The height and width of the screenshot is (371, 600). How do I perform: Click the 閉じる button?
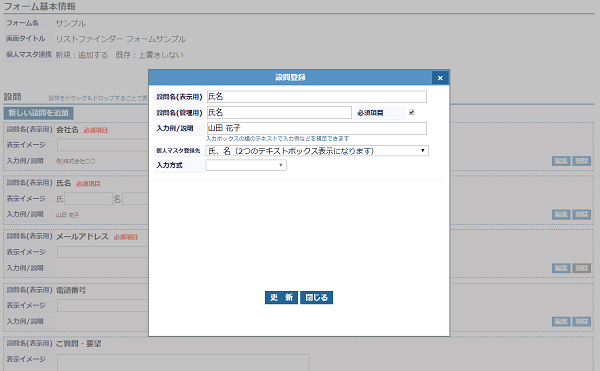tap(316, 298)
